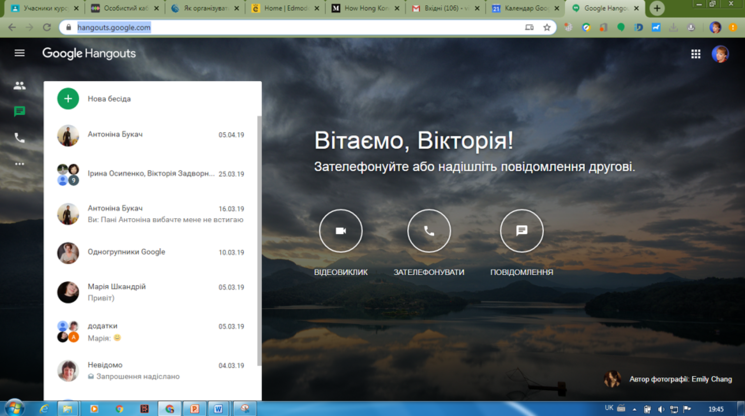745x416 pixels.
Task: Open Windows Start button
Action: point(14,408)
